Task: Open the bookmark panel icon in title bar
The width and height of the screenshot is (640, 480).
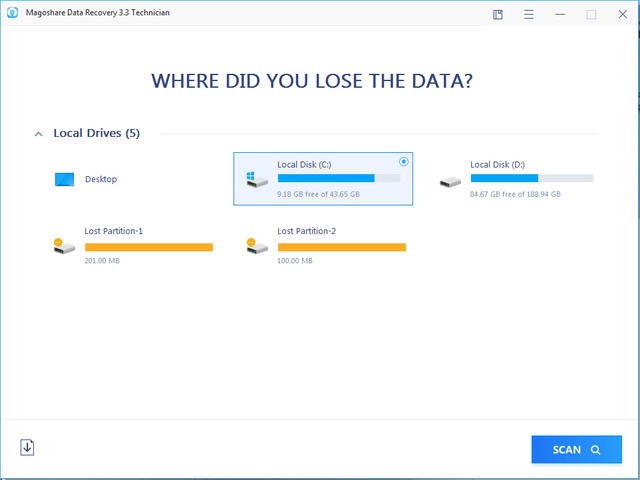Action: click(x=498, y=14)
